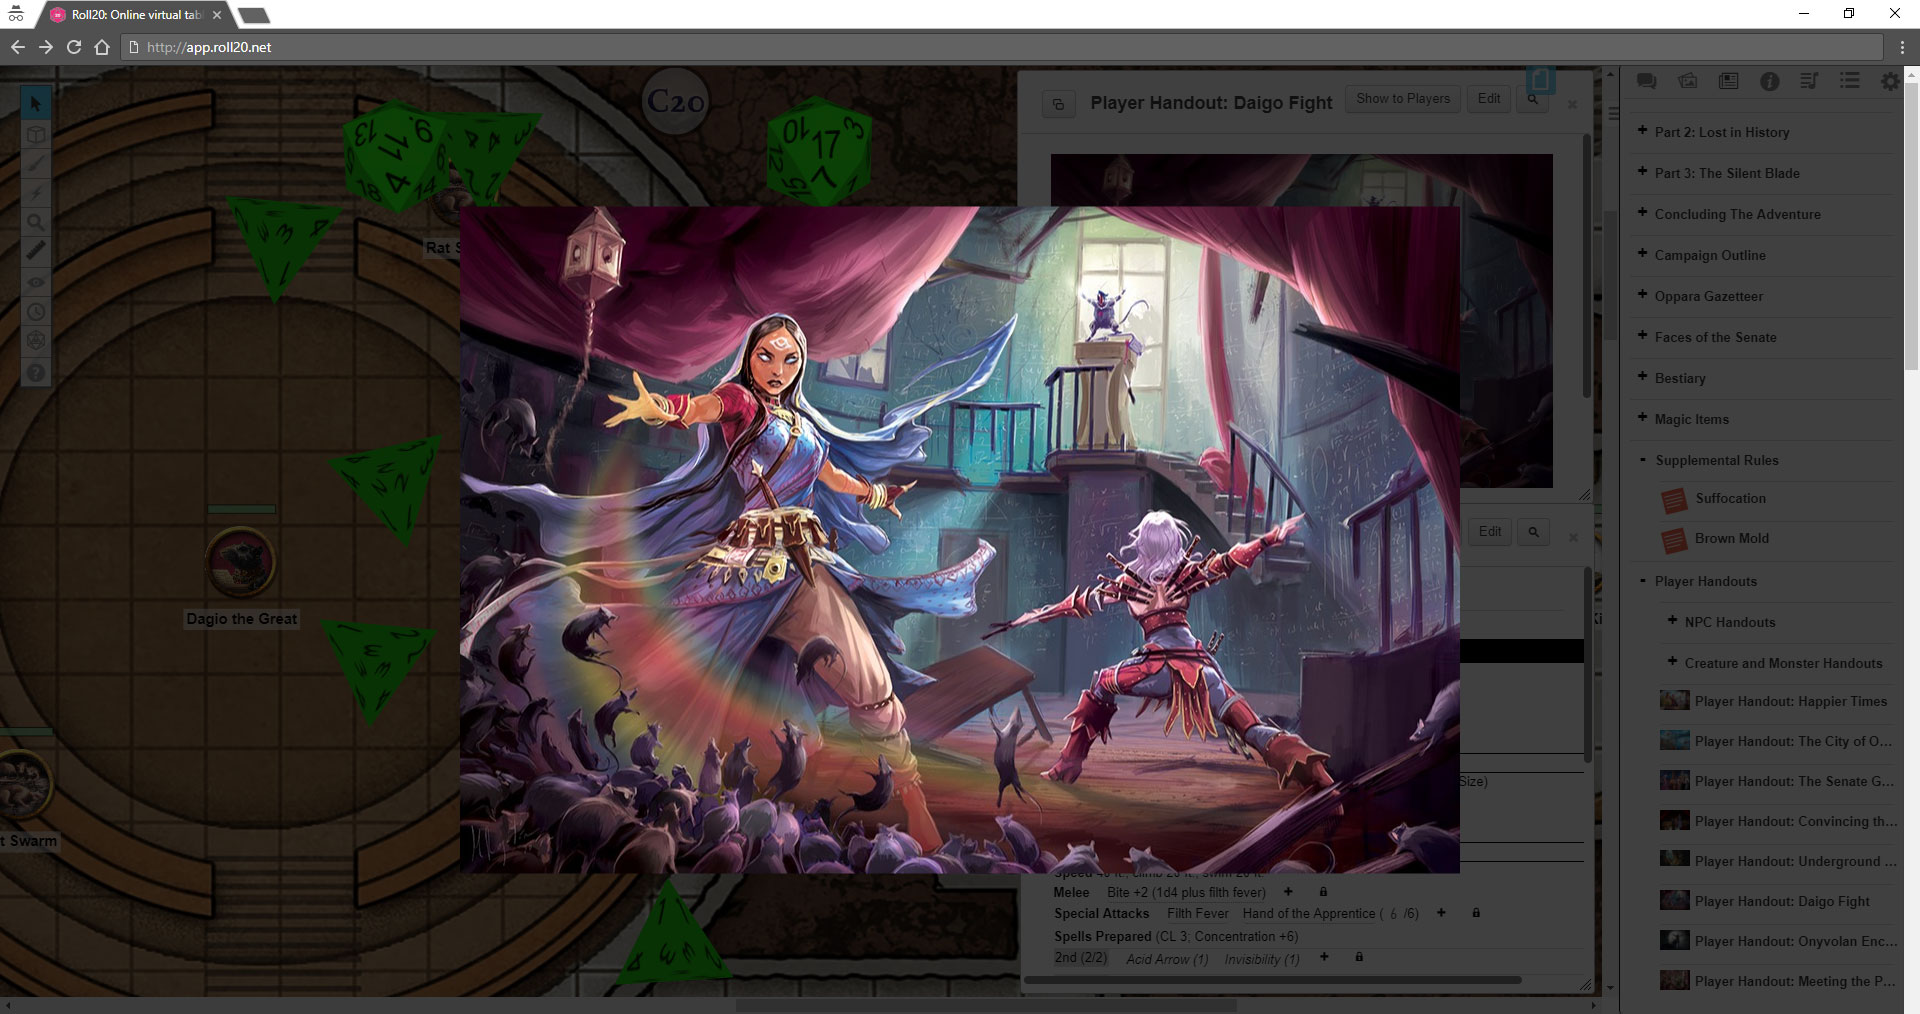Switch to the Journal tab in sidebar

[1728, 82]
